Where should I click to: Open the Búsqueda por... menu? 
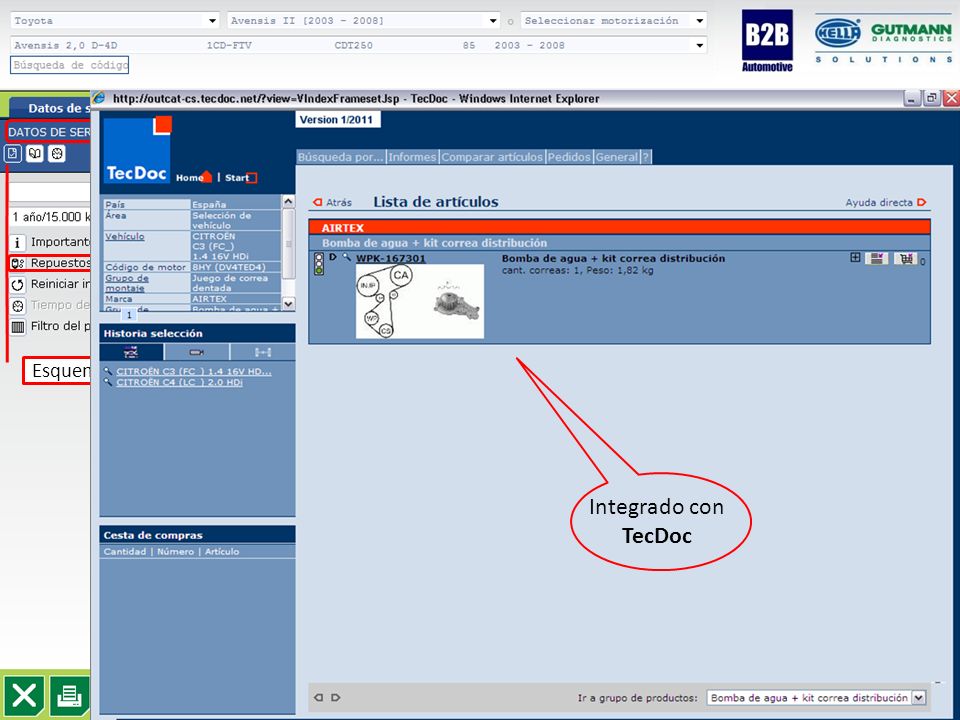pyautogui.click(x=341, y=157)
